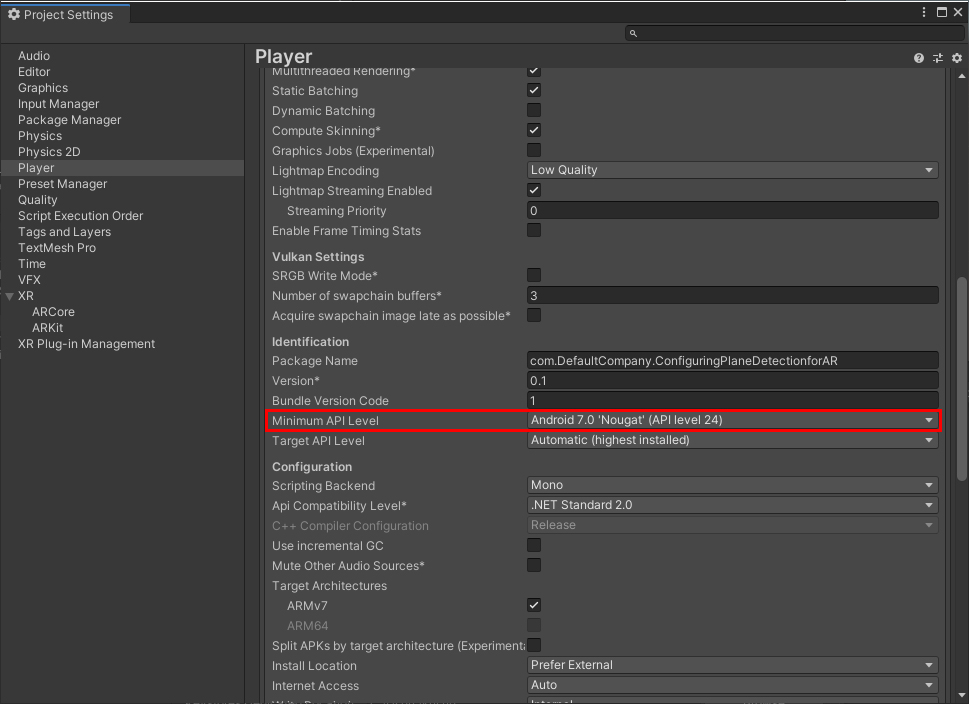Click the Package Name text field
969x704 pixels.
(x=732, y=361)
